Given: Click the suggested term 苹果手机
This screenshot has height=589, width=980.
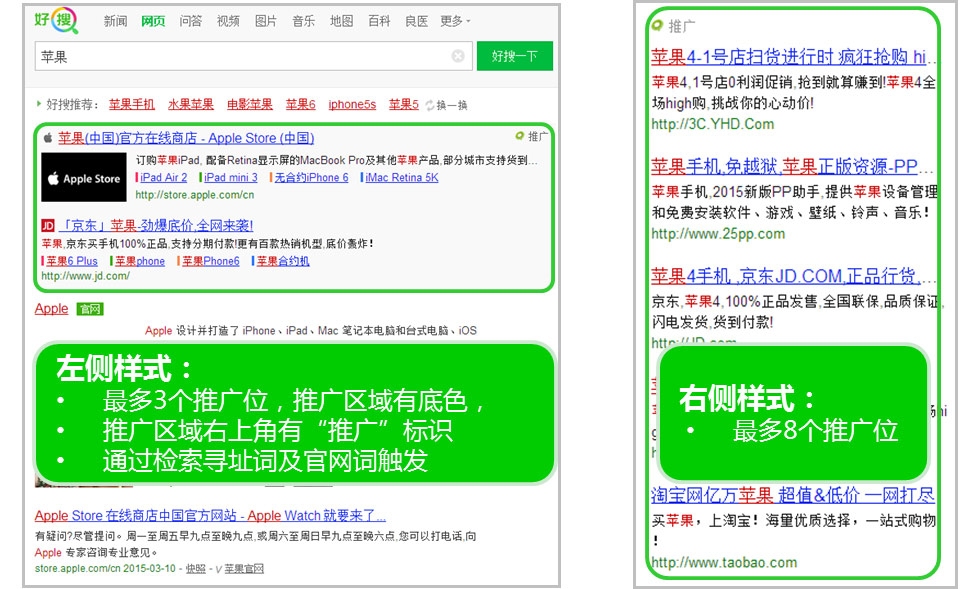Looking at the screenshot, I should pos(132,104).
